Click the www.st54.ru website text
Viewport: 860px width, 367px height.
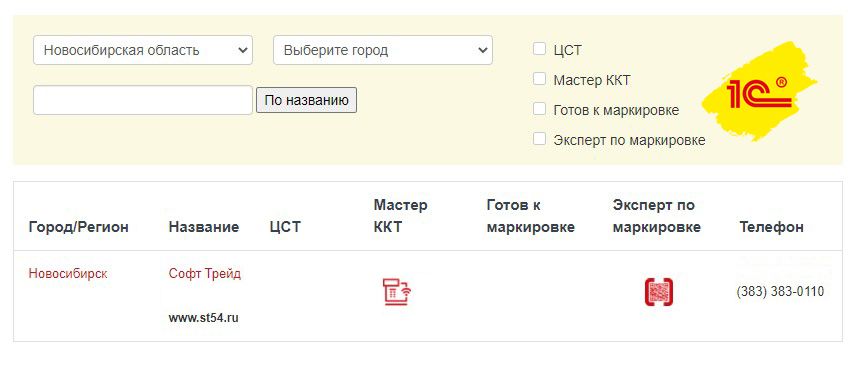click(203, 318)
